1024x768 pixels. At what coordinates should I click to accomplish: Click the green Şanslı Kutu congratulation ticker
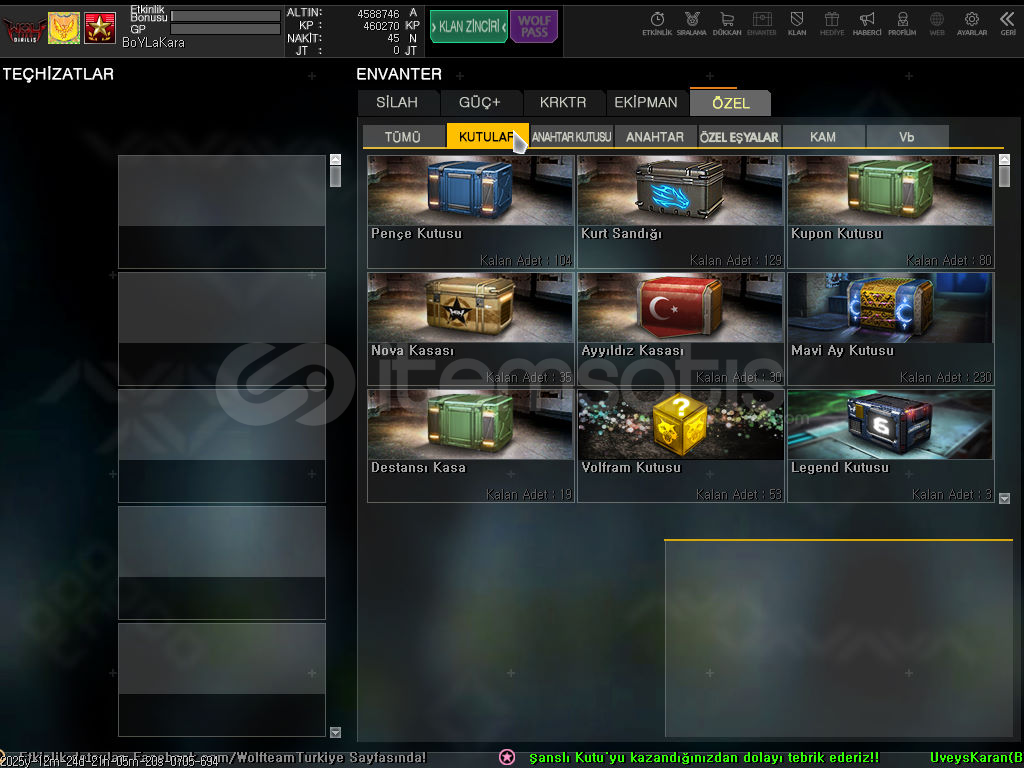704,758
